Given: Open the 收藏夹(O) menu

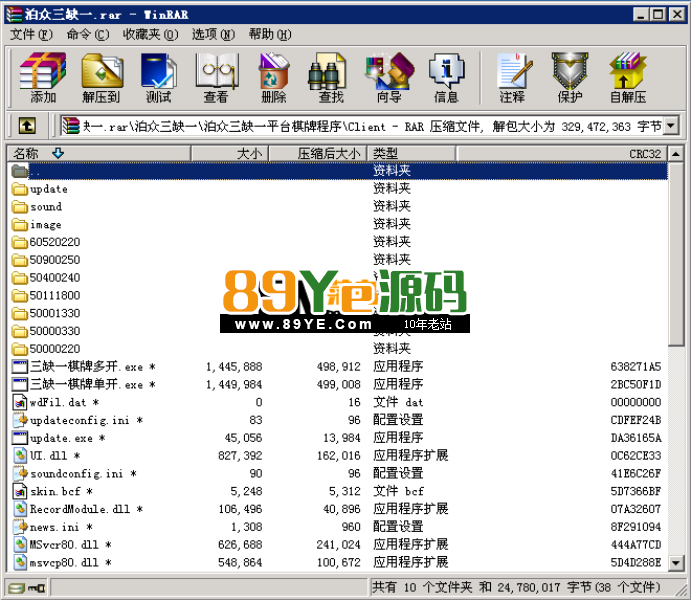Looking at the screenshot, I should pos(150,34).
